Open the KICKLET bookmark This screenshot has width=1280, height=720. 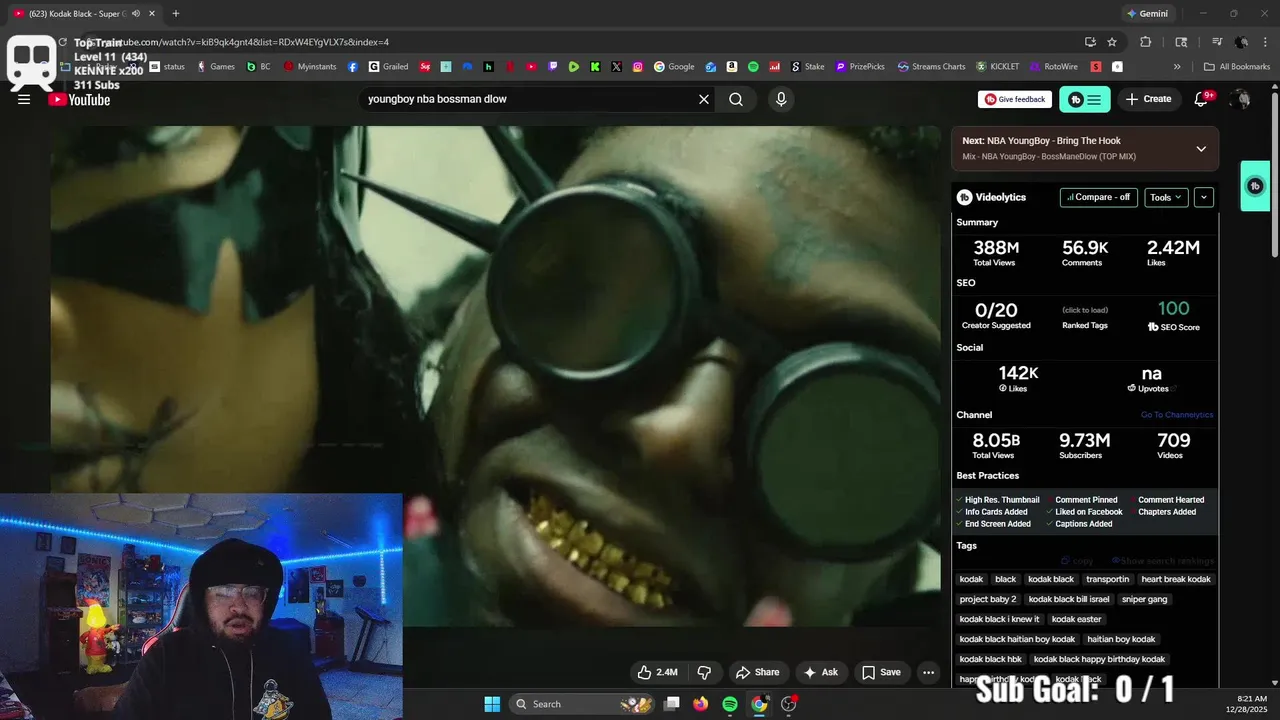coord(998,67)
